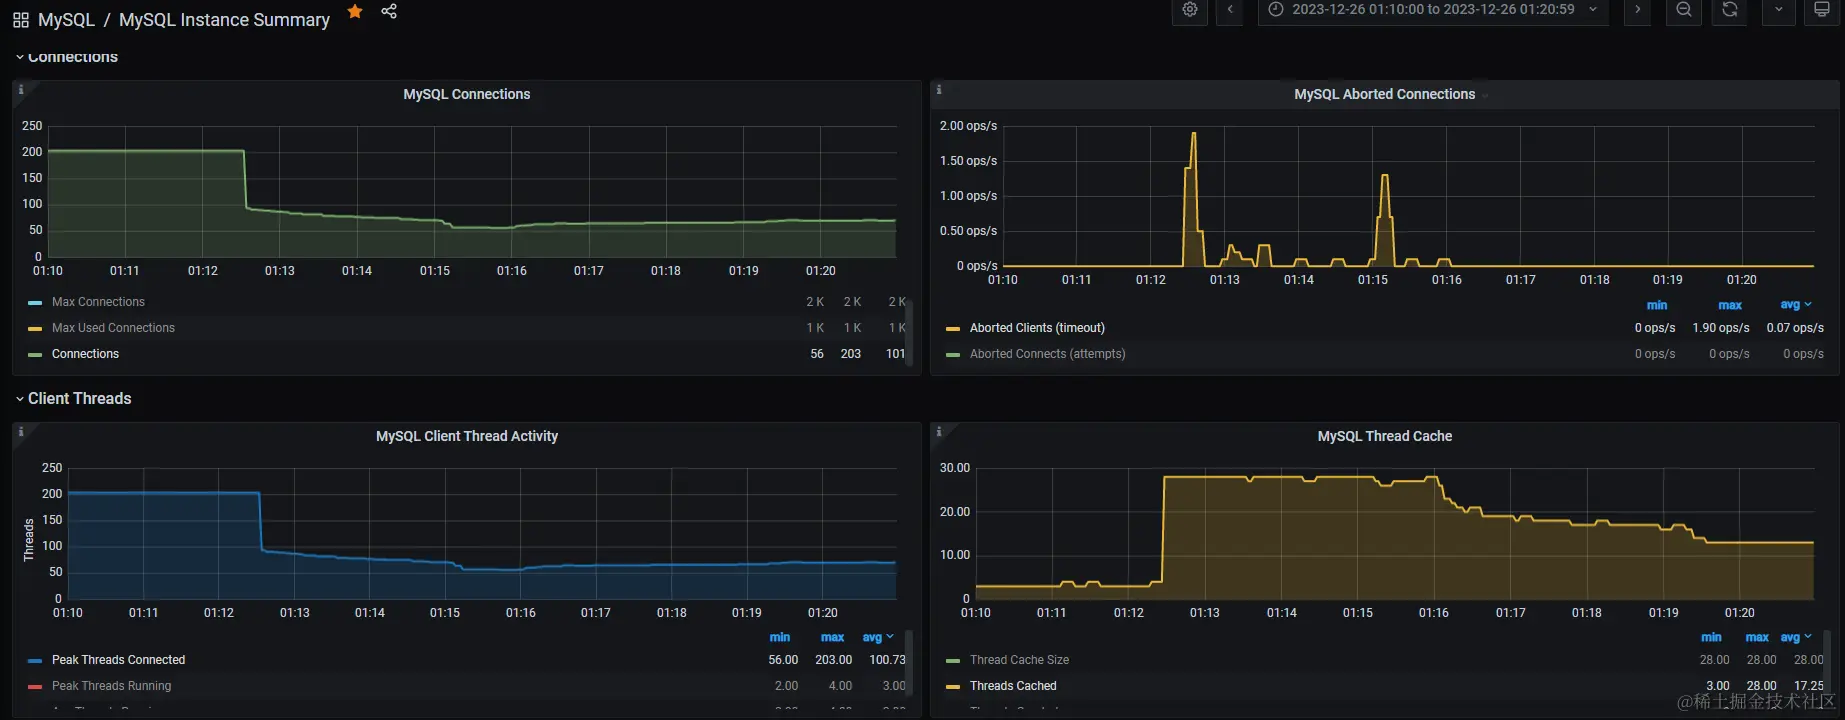Sort Thread Cache legend by avg

[x=1797, y=637]
